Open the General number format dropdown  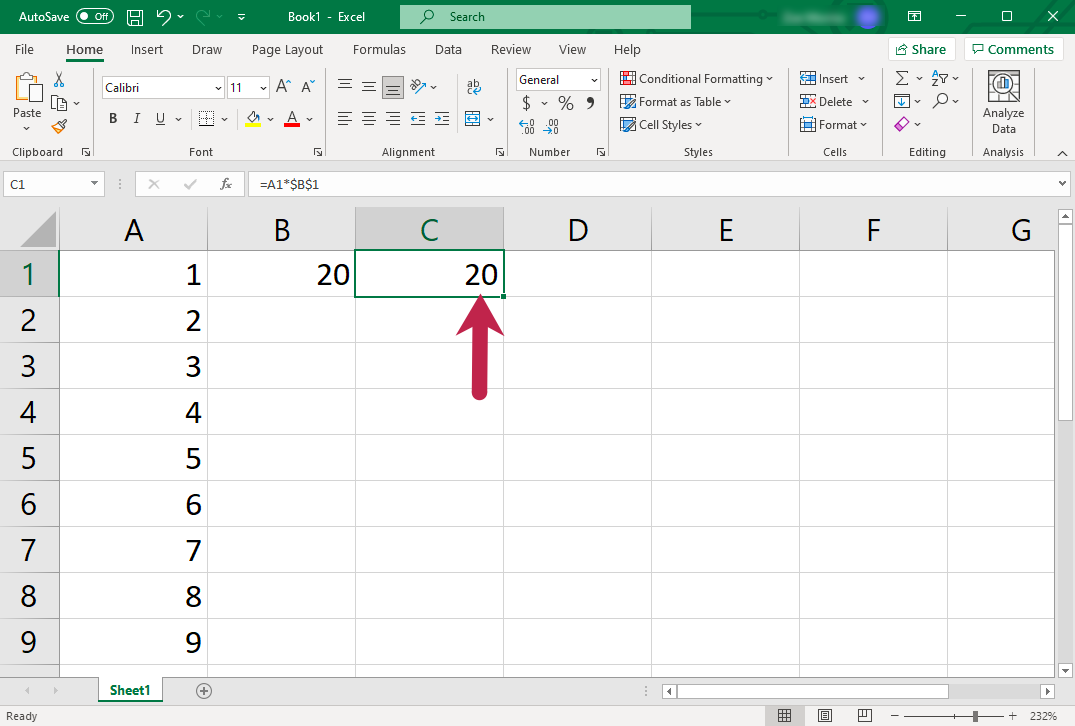pyautogui.click(x=594, y=80)
